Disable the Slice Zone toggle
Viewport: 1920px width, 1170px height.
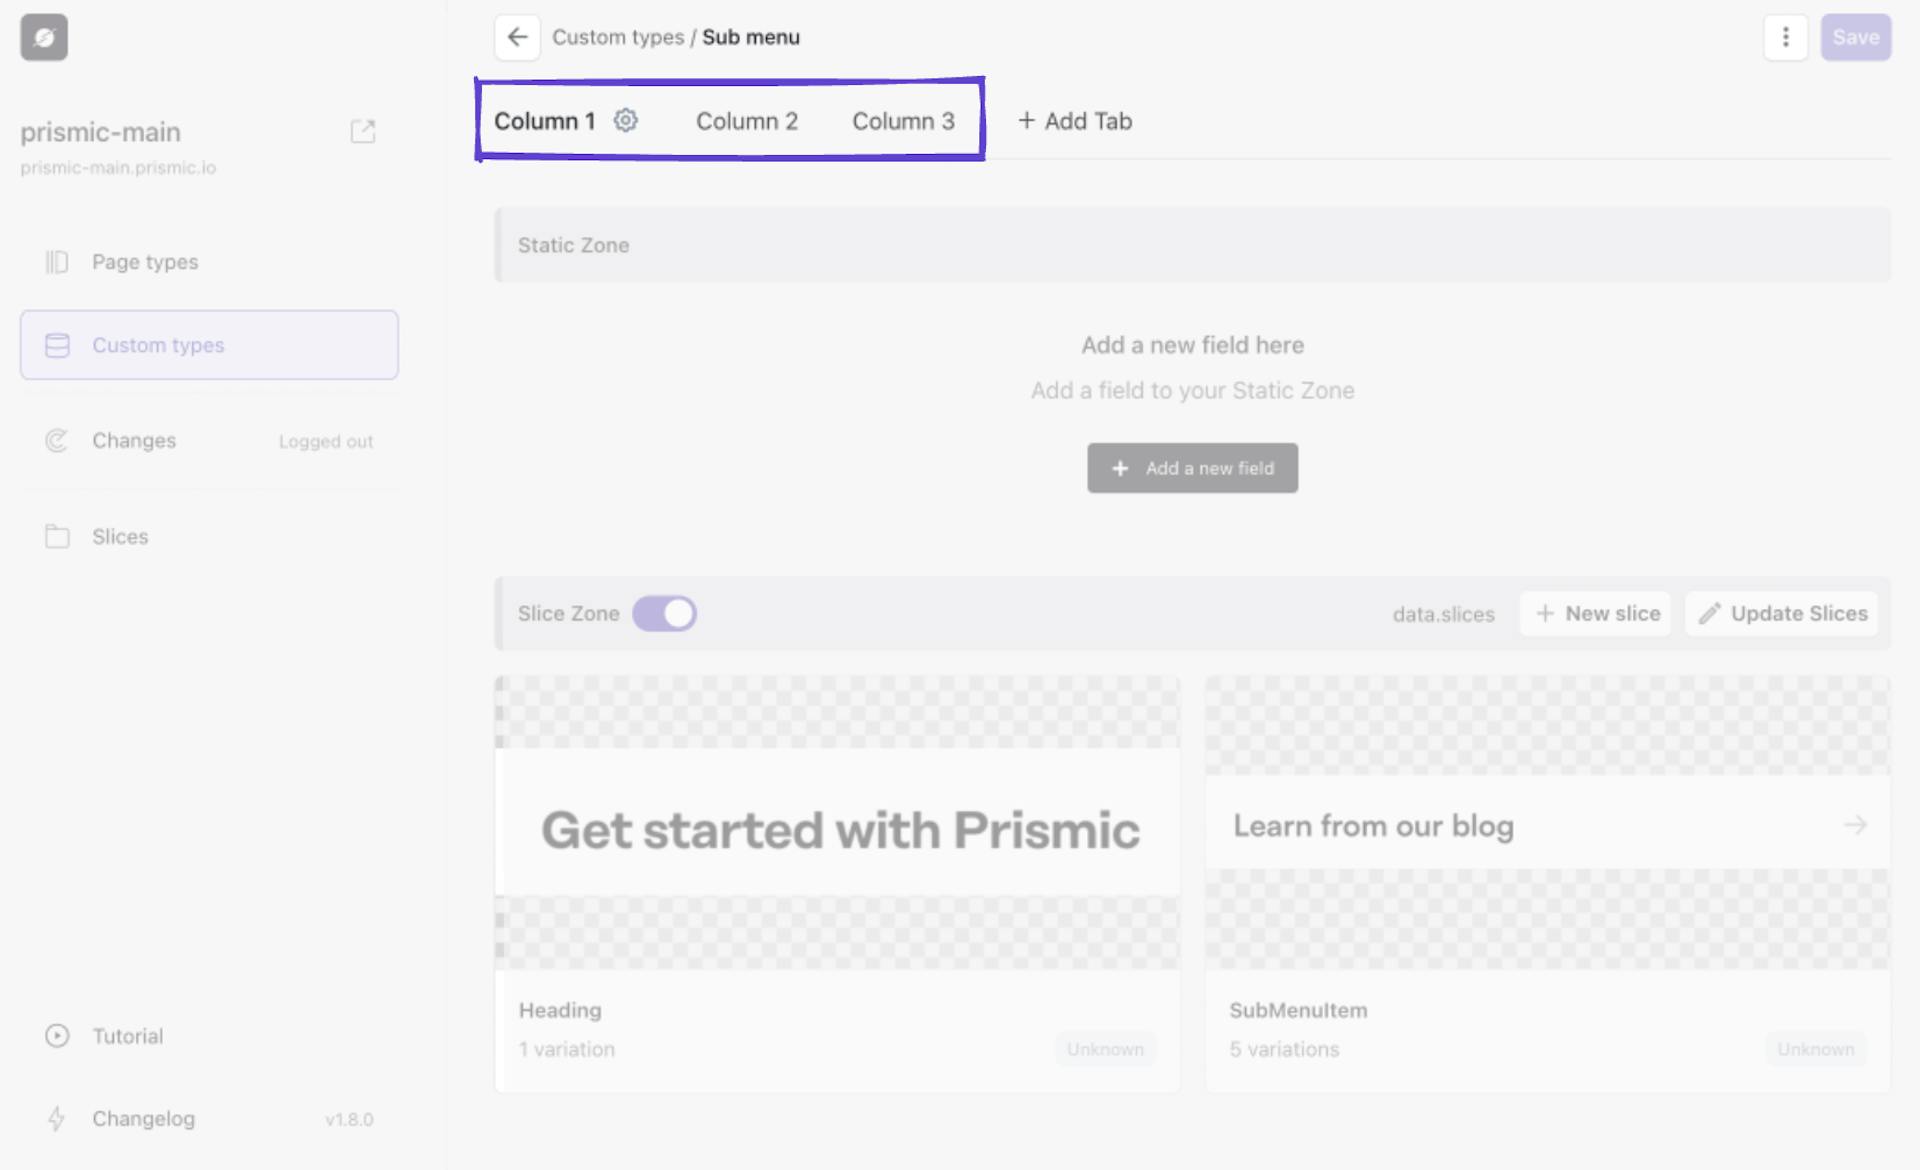coord(665,613)
